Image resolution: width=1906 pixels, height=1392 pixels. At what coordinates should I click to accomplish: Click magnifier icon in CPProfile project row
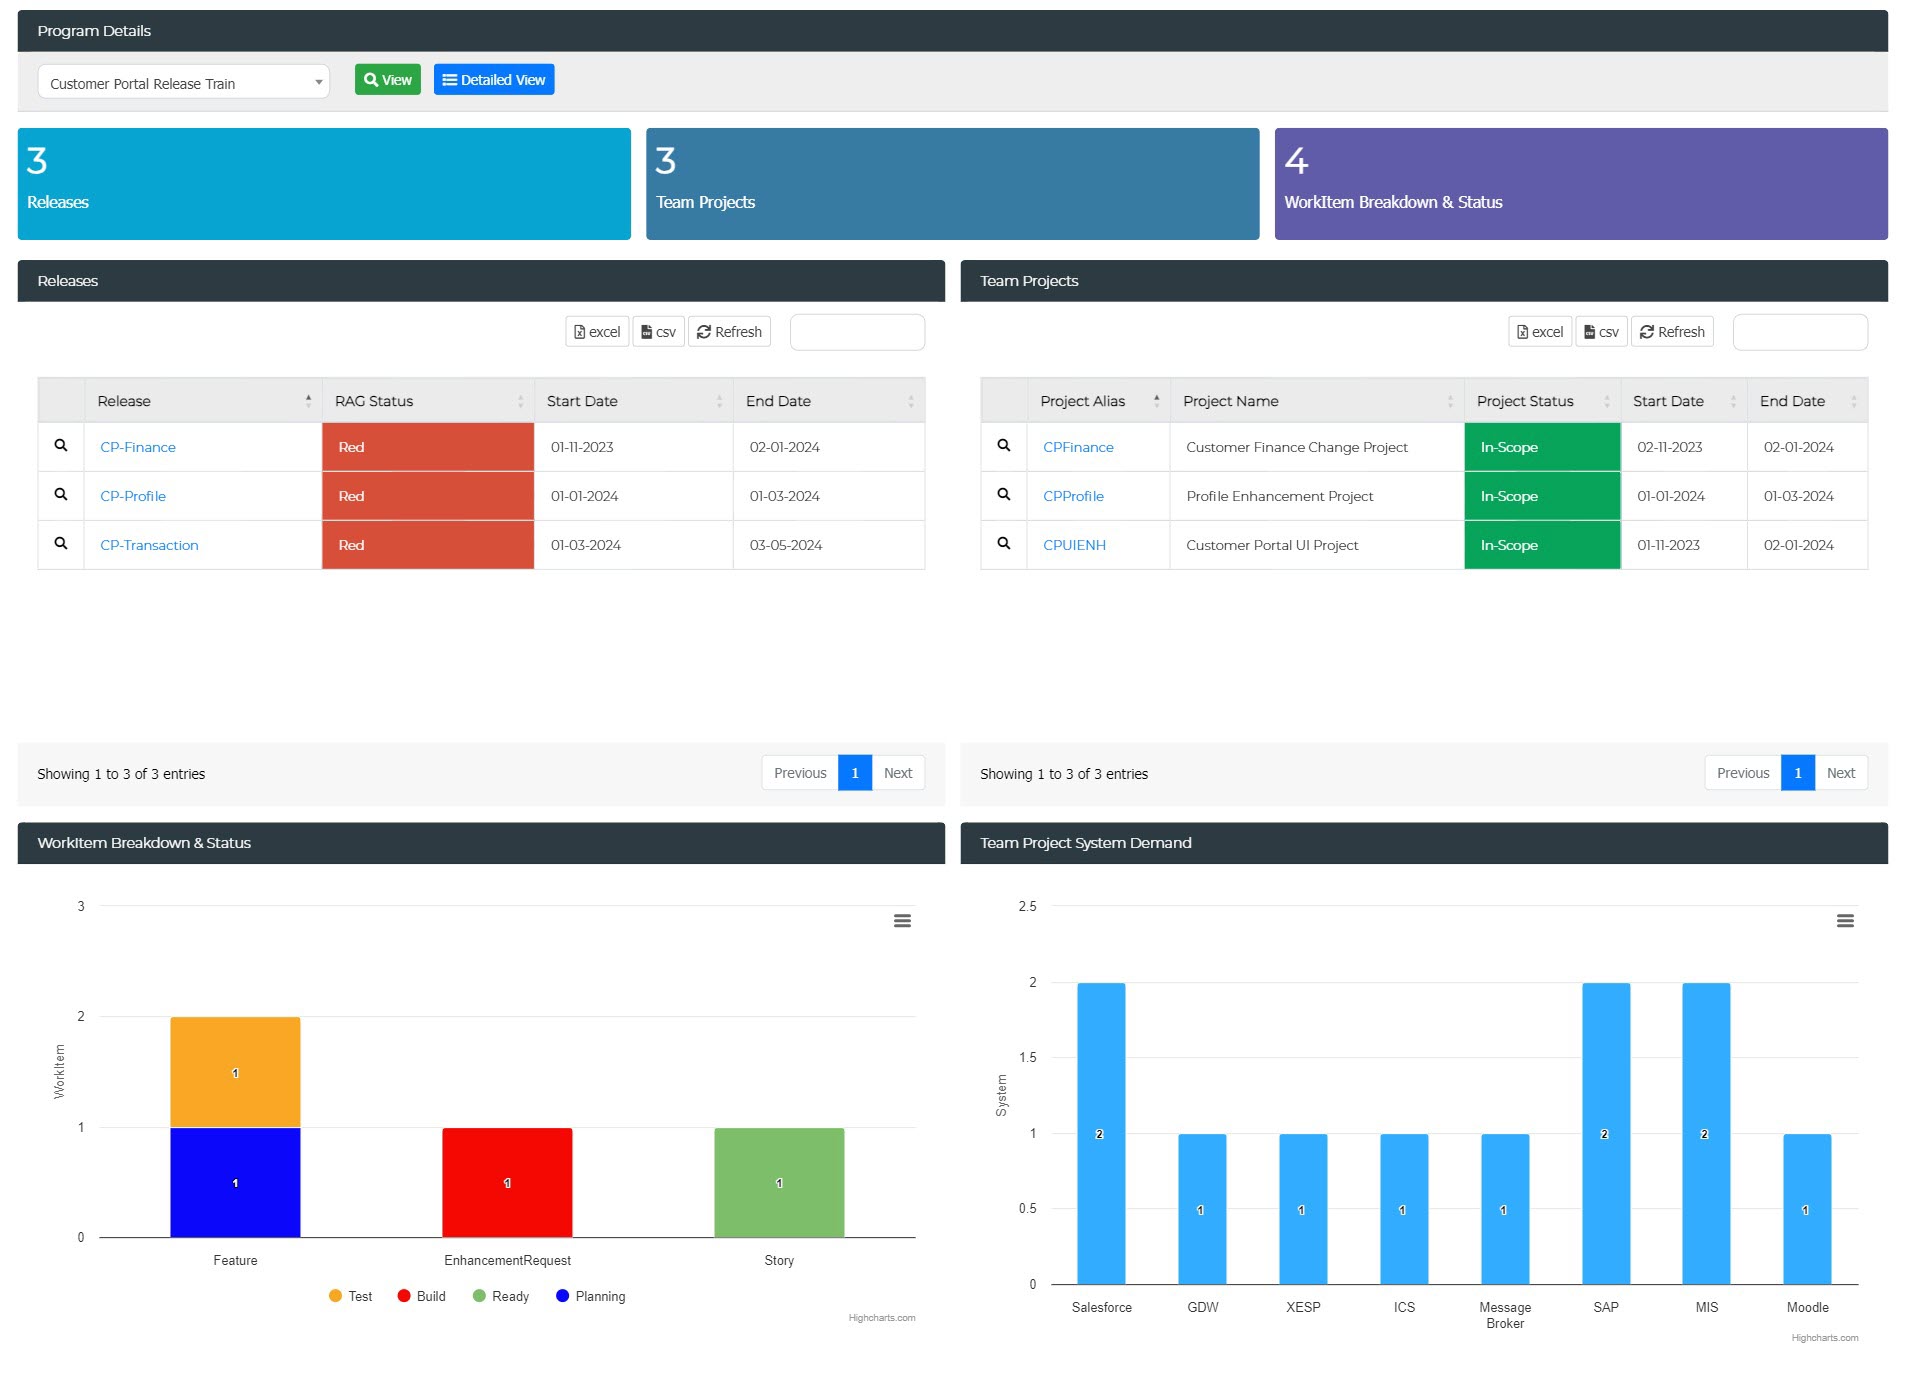tap(1004, 495)
